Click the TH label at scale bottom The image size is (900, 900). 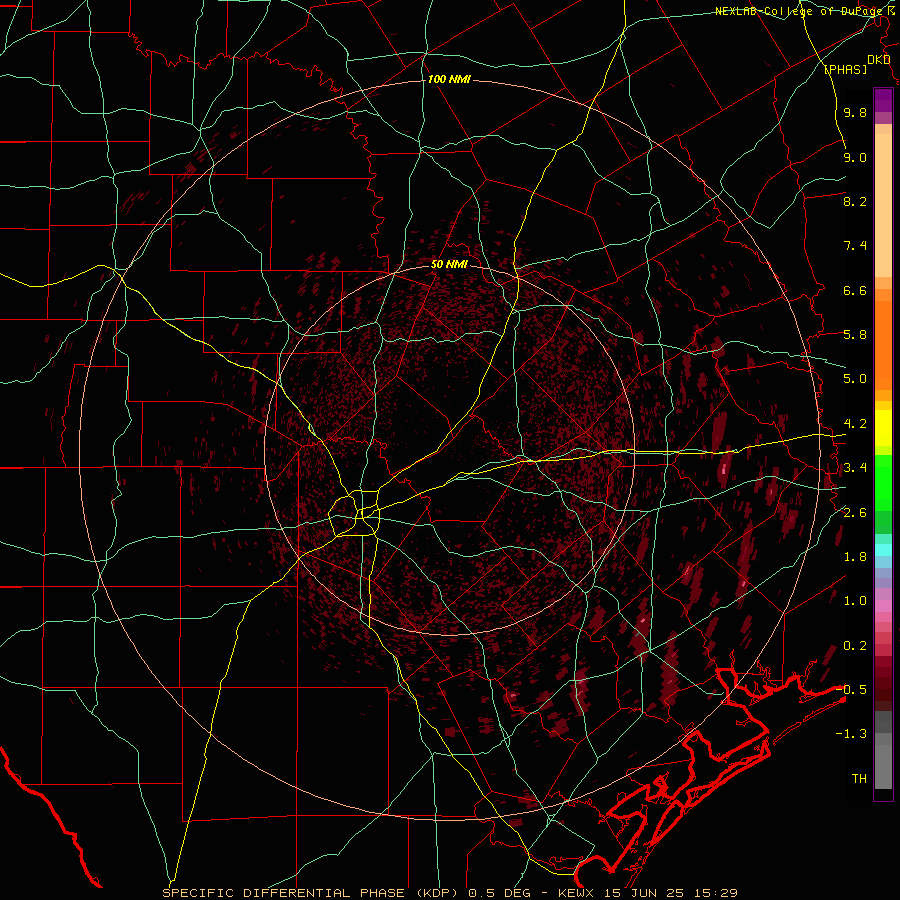coord(859,779)
